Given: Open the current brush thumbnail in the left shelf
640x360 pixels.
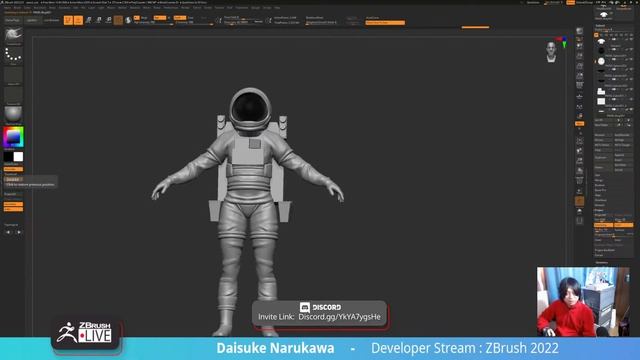Looking at the screenshot, I should (13, 34).
